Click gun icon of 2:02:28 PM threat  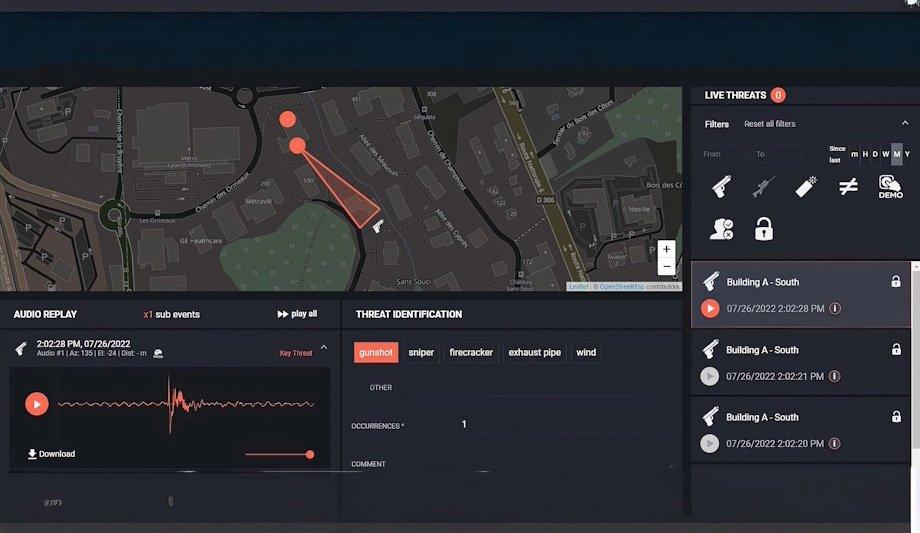pos(711,281)
